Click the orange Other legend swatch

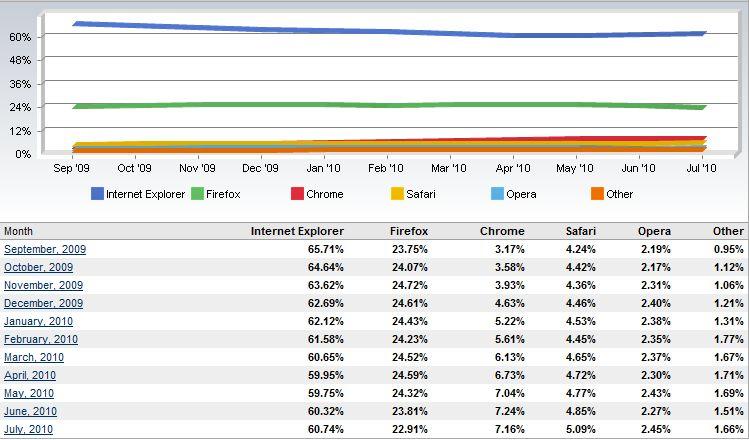coord(598,194)
